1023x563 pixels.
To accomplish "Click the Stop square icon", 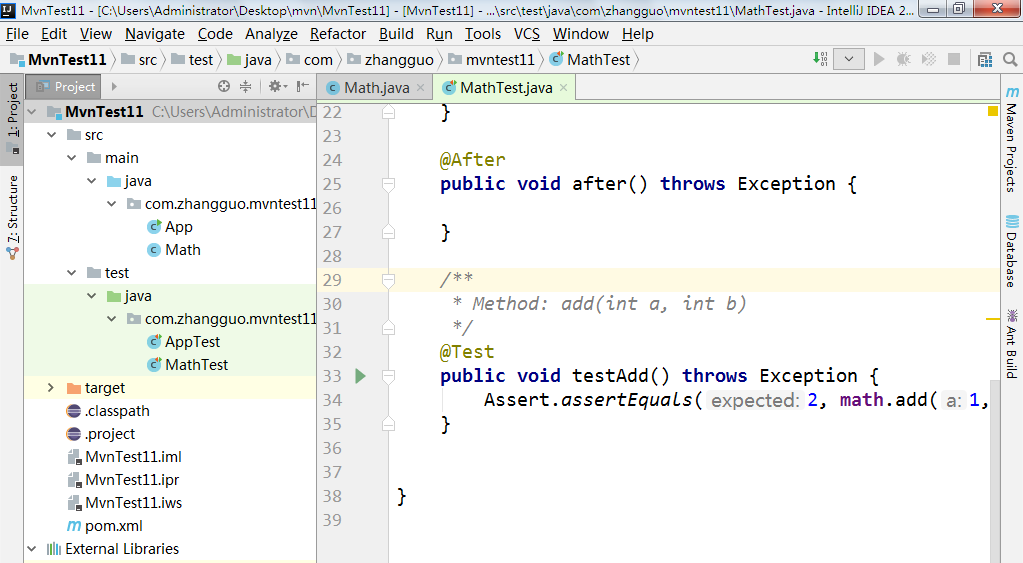I will click(x=954, y=59).
